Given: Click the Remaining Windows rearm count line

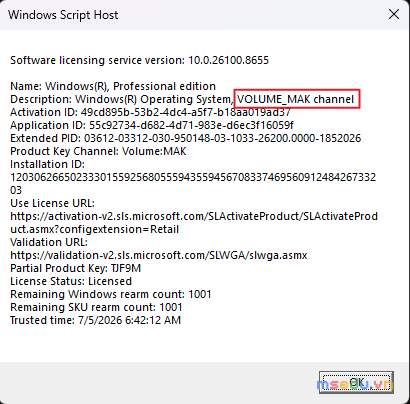Looking at the screenshot, I should [111, 294].
